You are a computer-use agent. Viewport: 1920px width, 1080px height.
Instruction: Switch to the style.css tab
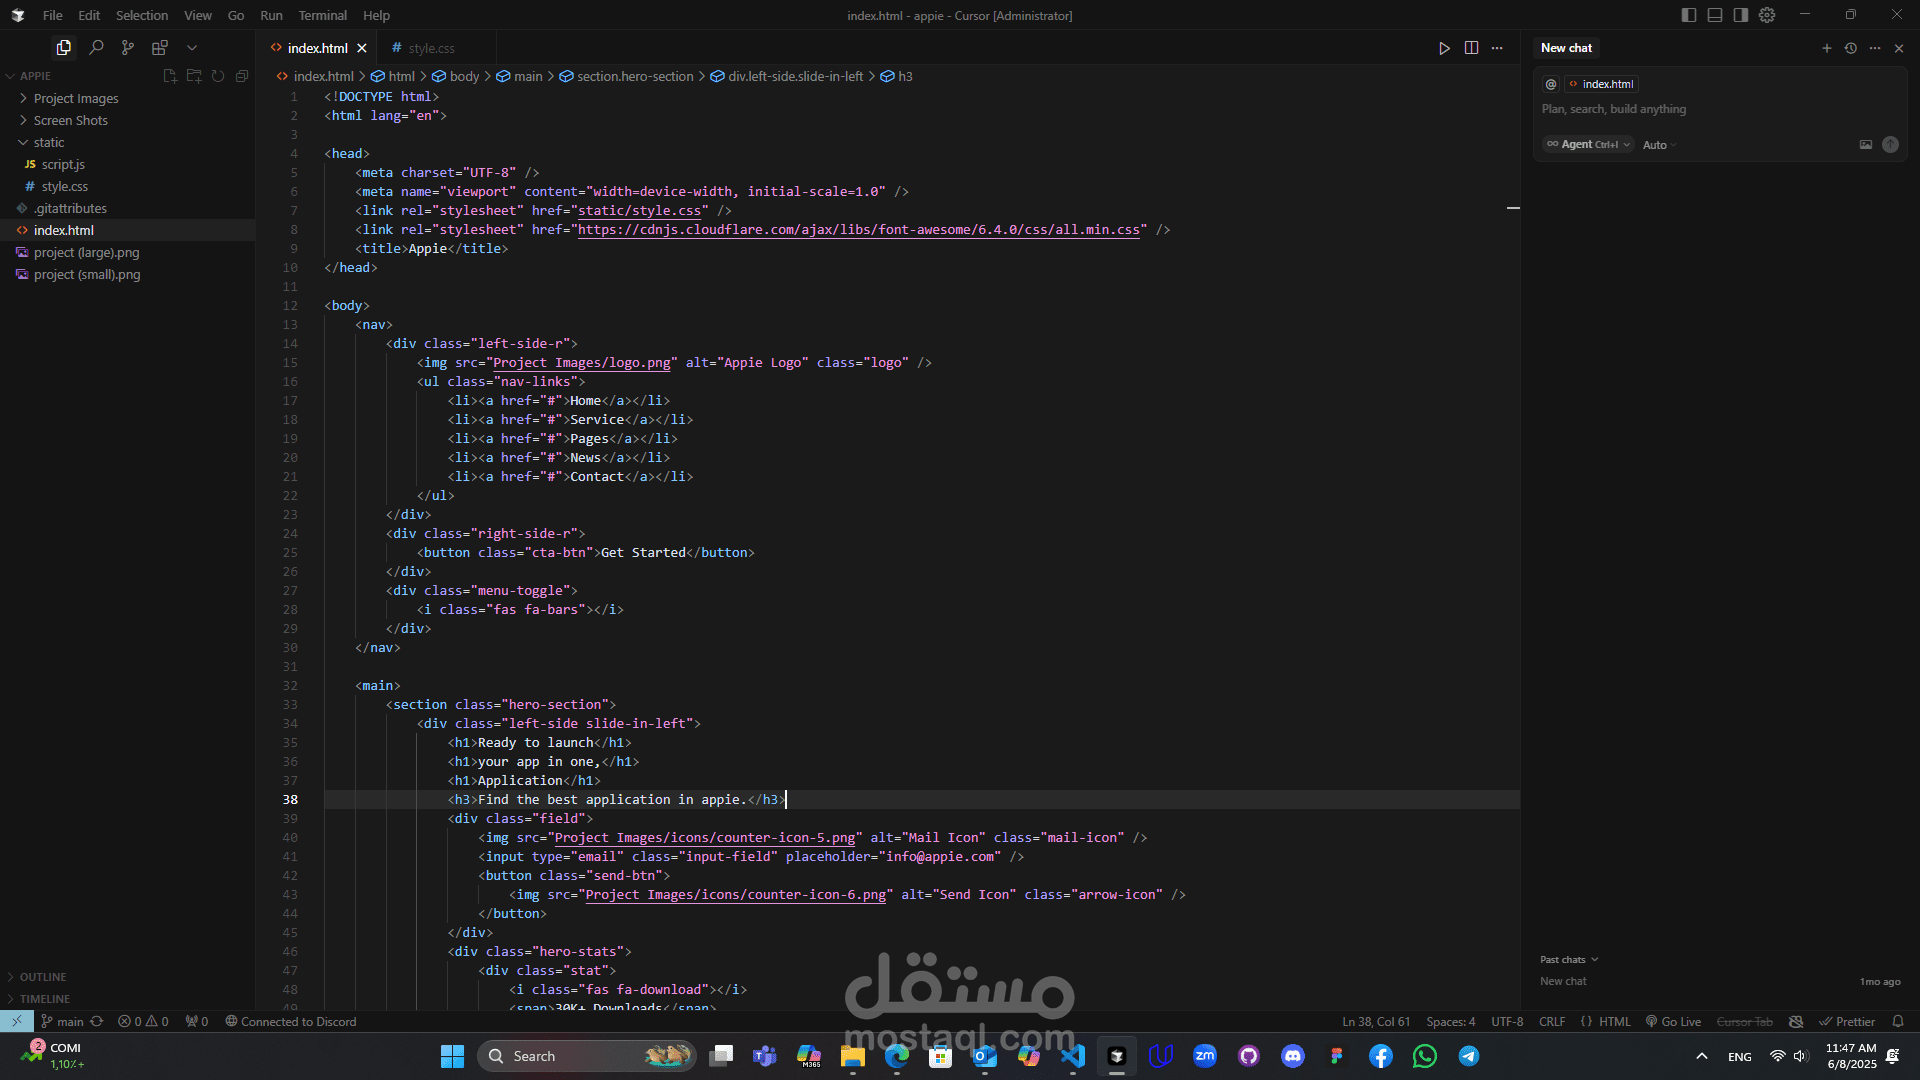tap(431, 48)
